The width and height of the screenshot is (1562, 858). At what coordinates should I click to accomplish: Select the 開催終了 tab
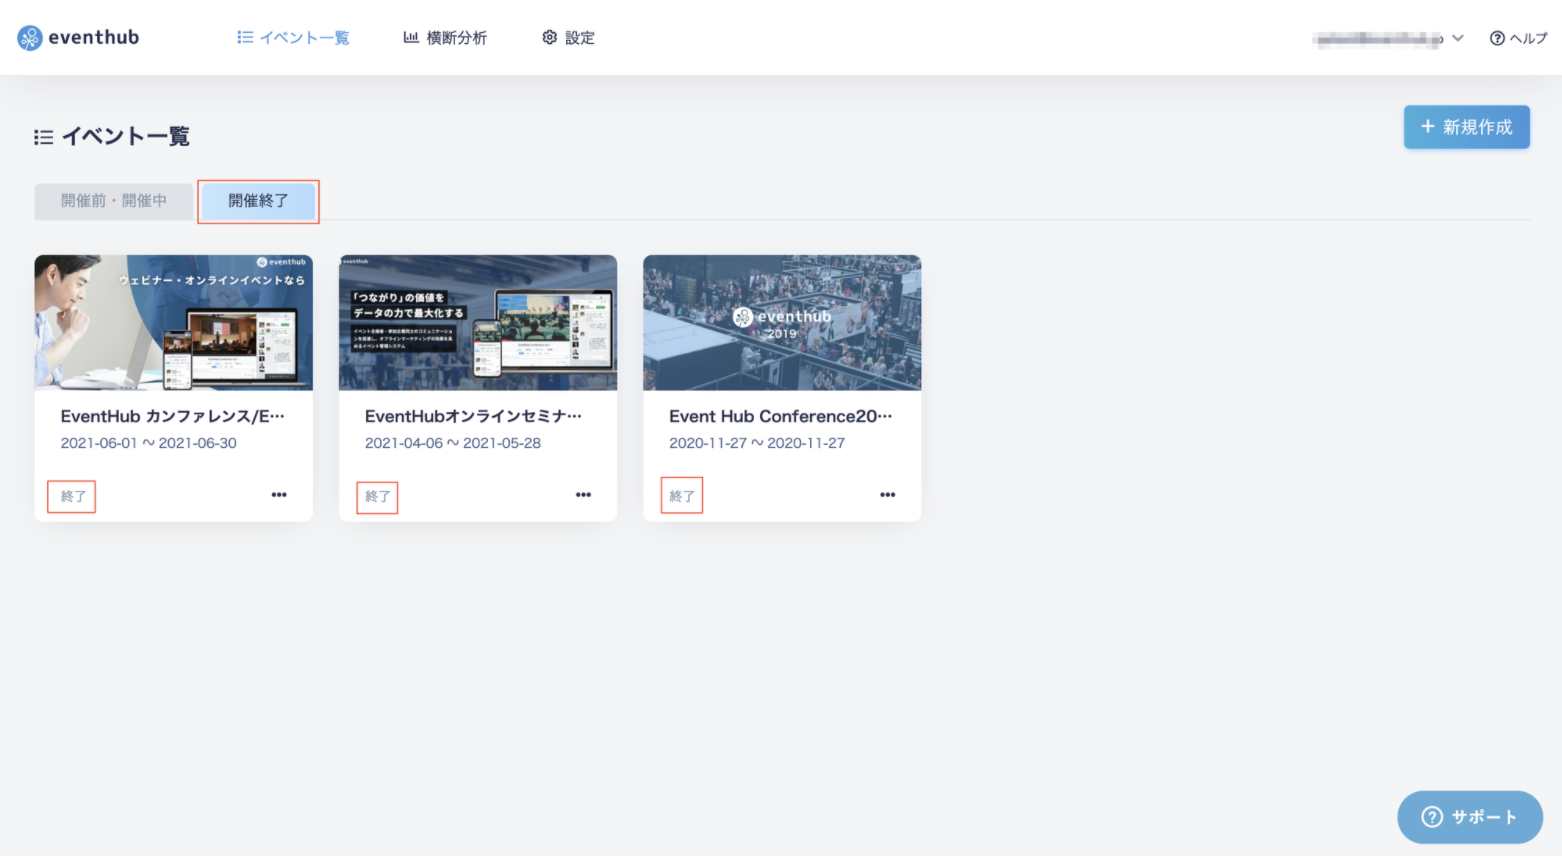tap(258, 201)
